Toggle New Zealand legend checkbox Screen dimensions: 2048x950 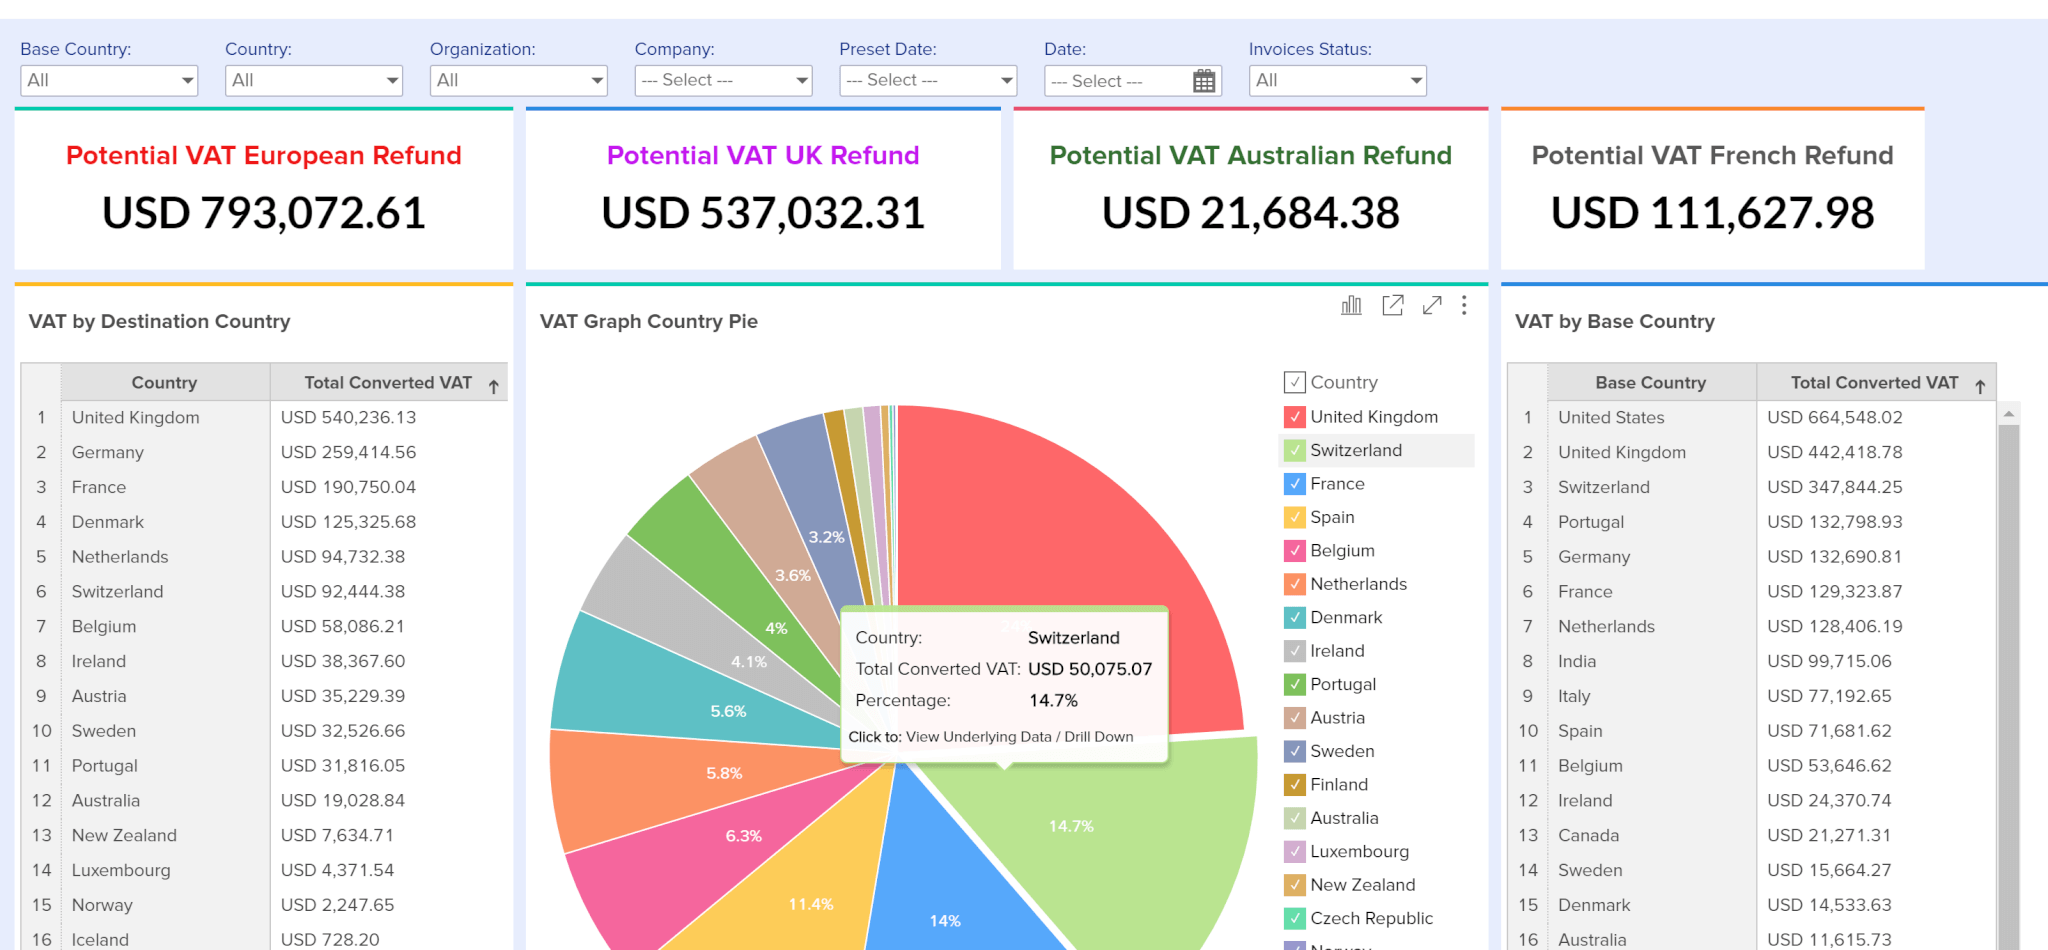(1294, 884)
